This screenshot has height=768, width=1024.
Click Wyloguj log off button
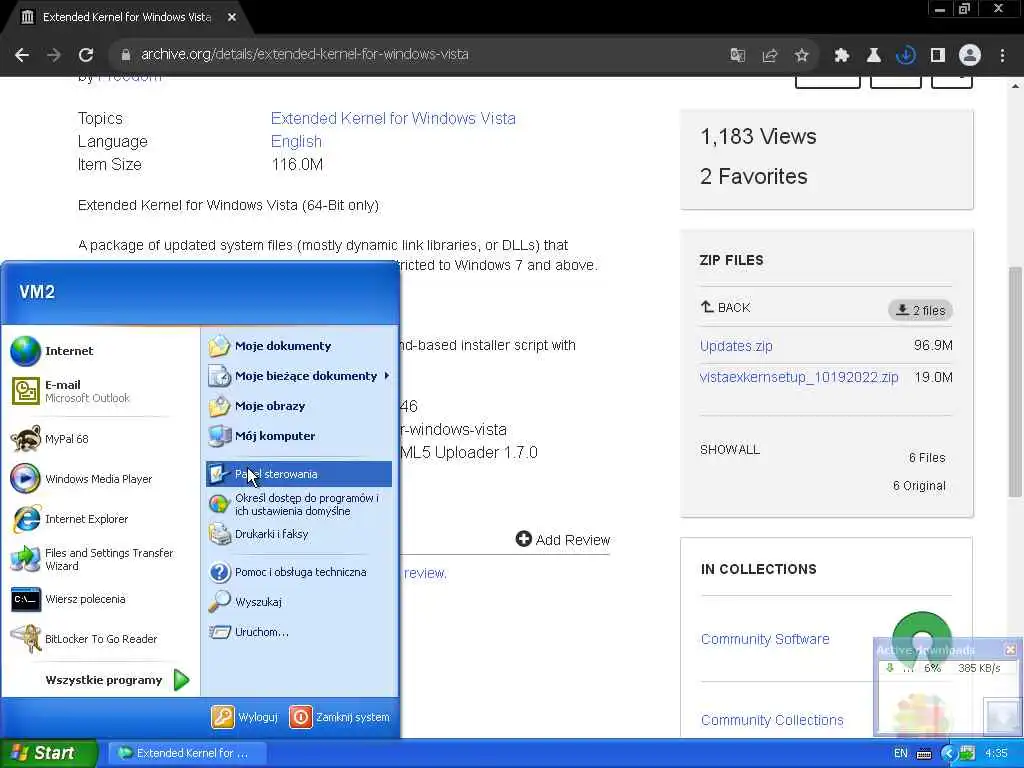tap(245, 717)
